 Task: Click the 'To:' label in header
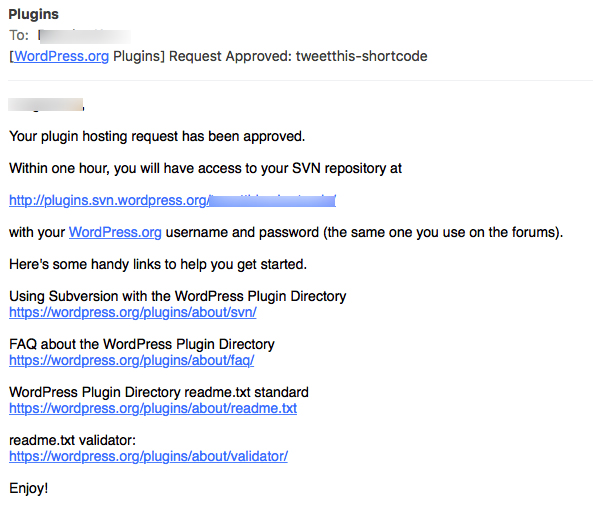click(x=19, y=36)
